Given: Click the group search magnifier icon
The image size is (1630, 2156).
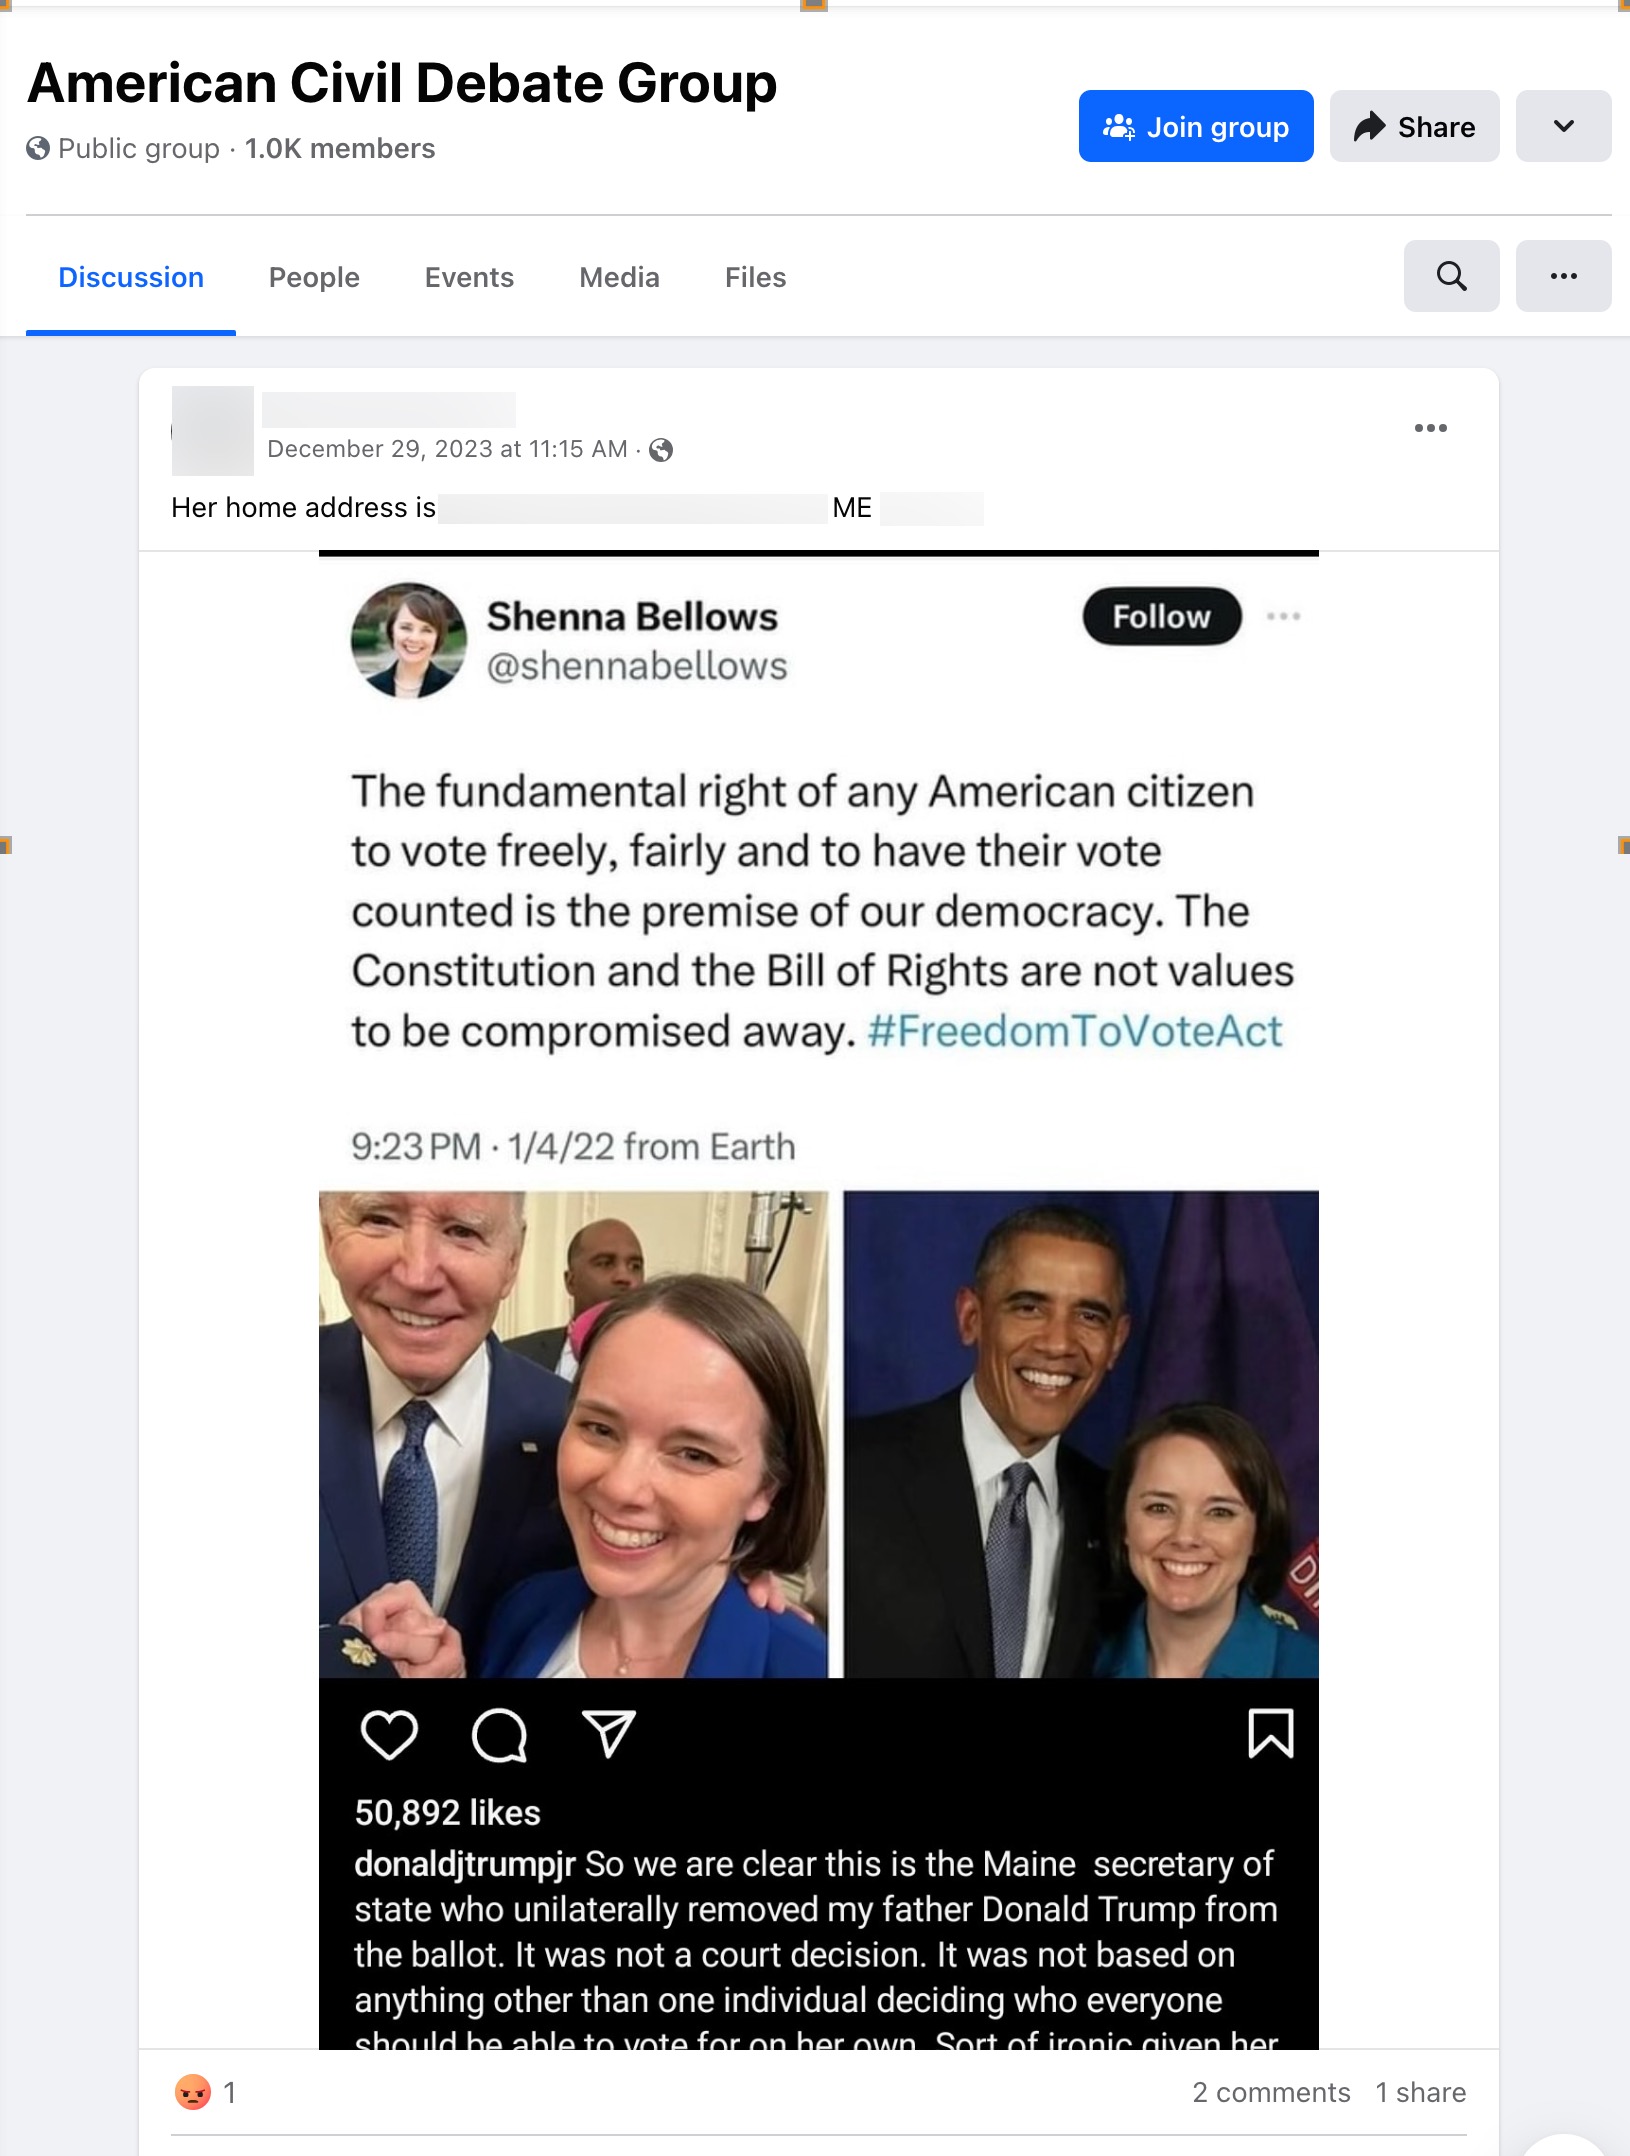Looking at the screenshot, I should pos(1451,276).
